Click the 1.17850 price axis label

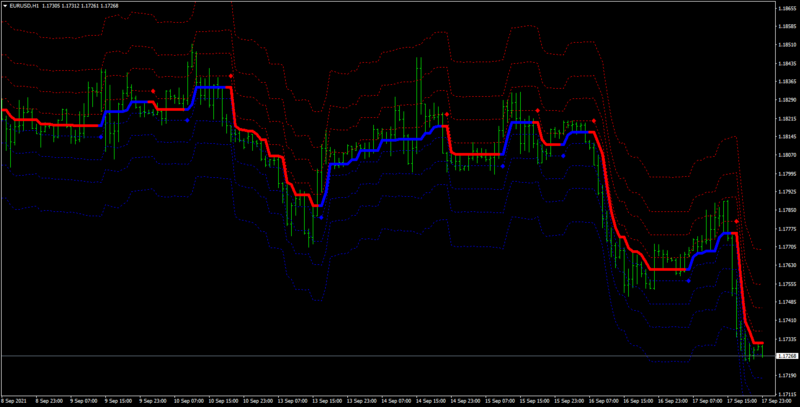click(787, 210)
